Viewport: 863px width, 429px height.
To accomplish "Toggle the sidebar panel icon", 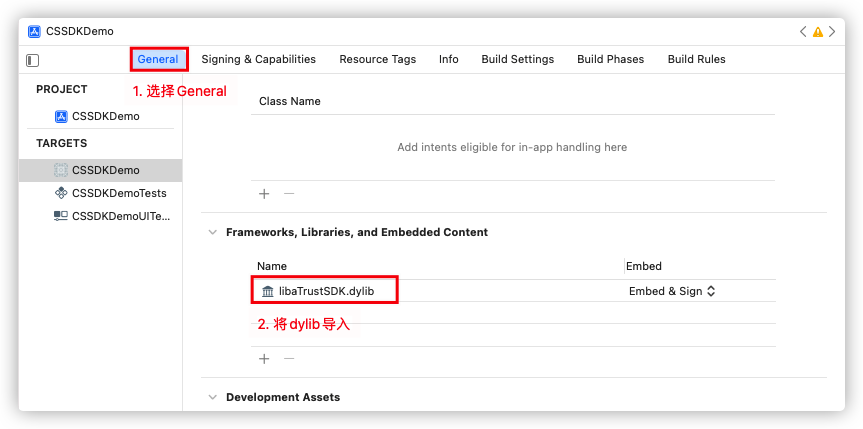I will point(33,60).
